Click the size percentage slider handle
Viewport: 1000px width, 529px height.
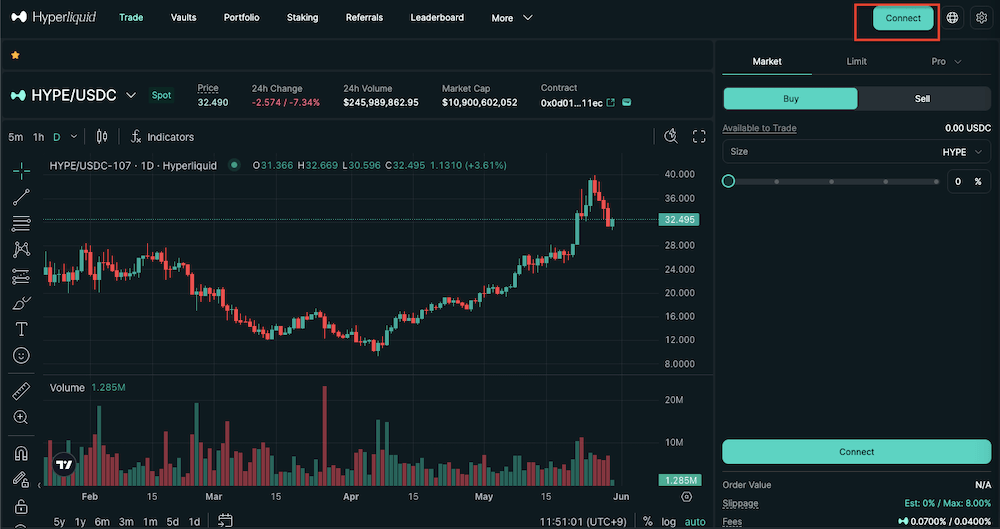click(x=728, y=181)
